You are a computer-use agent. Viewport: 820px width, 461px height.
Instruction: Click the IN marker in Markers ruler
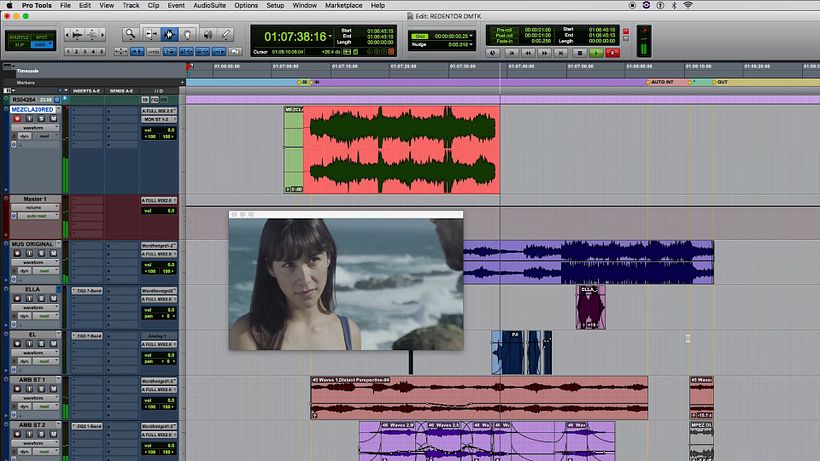coord(314,82)
